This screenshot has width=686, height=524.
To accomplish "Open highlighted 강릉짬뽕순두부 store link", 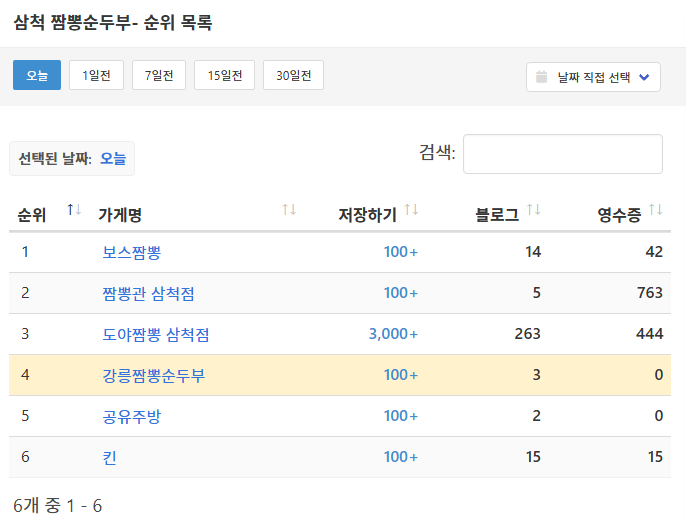I will tap(154, 375).
